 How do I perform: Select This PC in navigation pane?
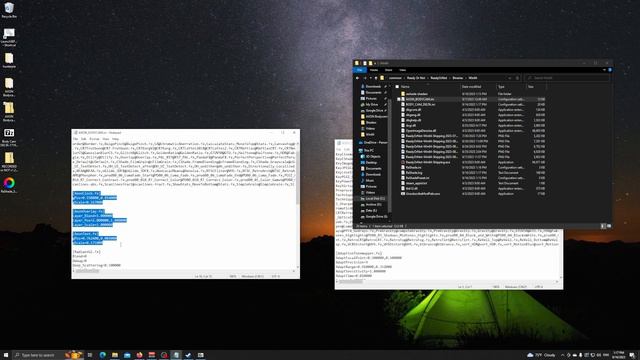(x=366, y=150)
